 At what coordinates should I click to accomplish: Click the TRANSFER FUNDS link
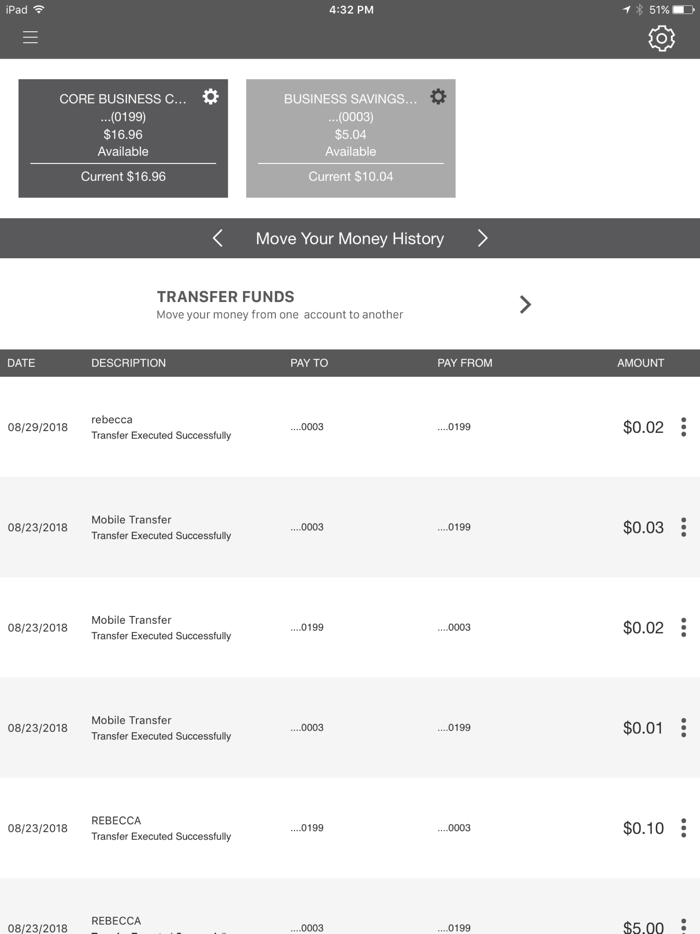pos(225,296)
